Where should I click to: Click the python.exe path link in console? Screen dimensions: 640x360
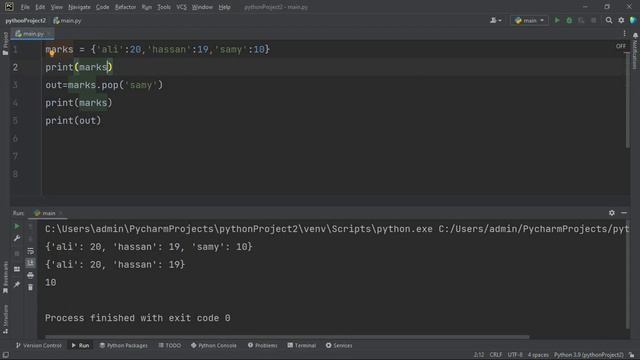(x=239, y=229)
